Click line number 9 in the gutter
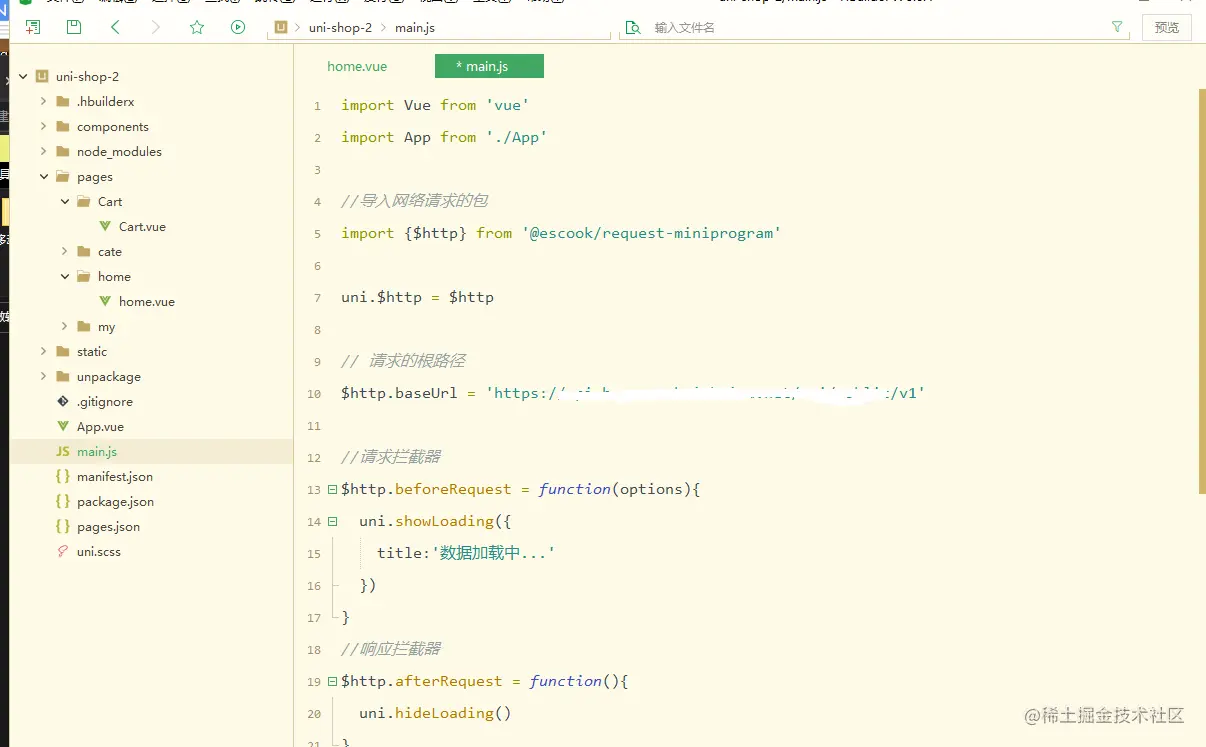Screen dimensions: 1206x747 coord(317,362)
